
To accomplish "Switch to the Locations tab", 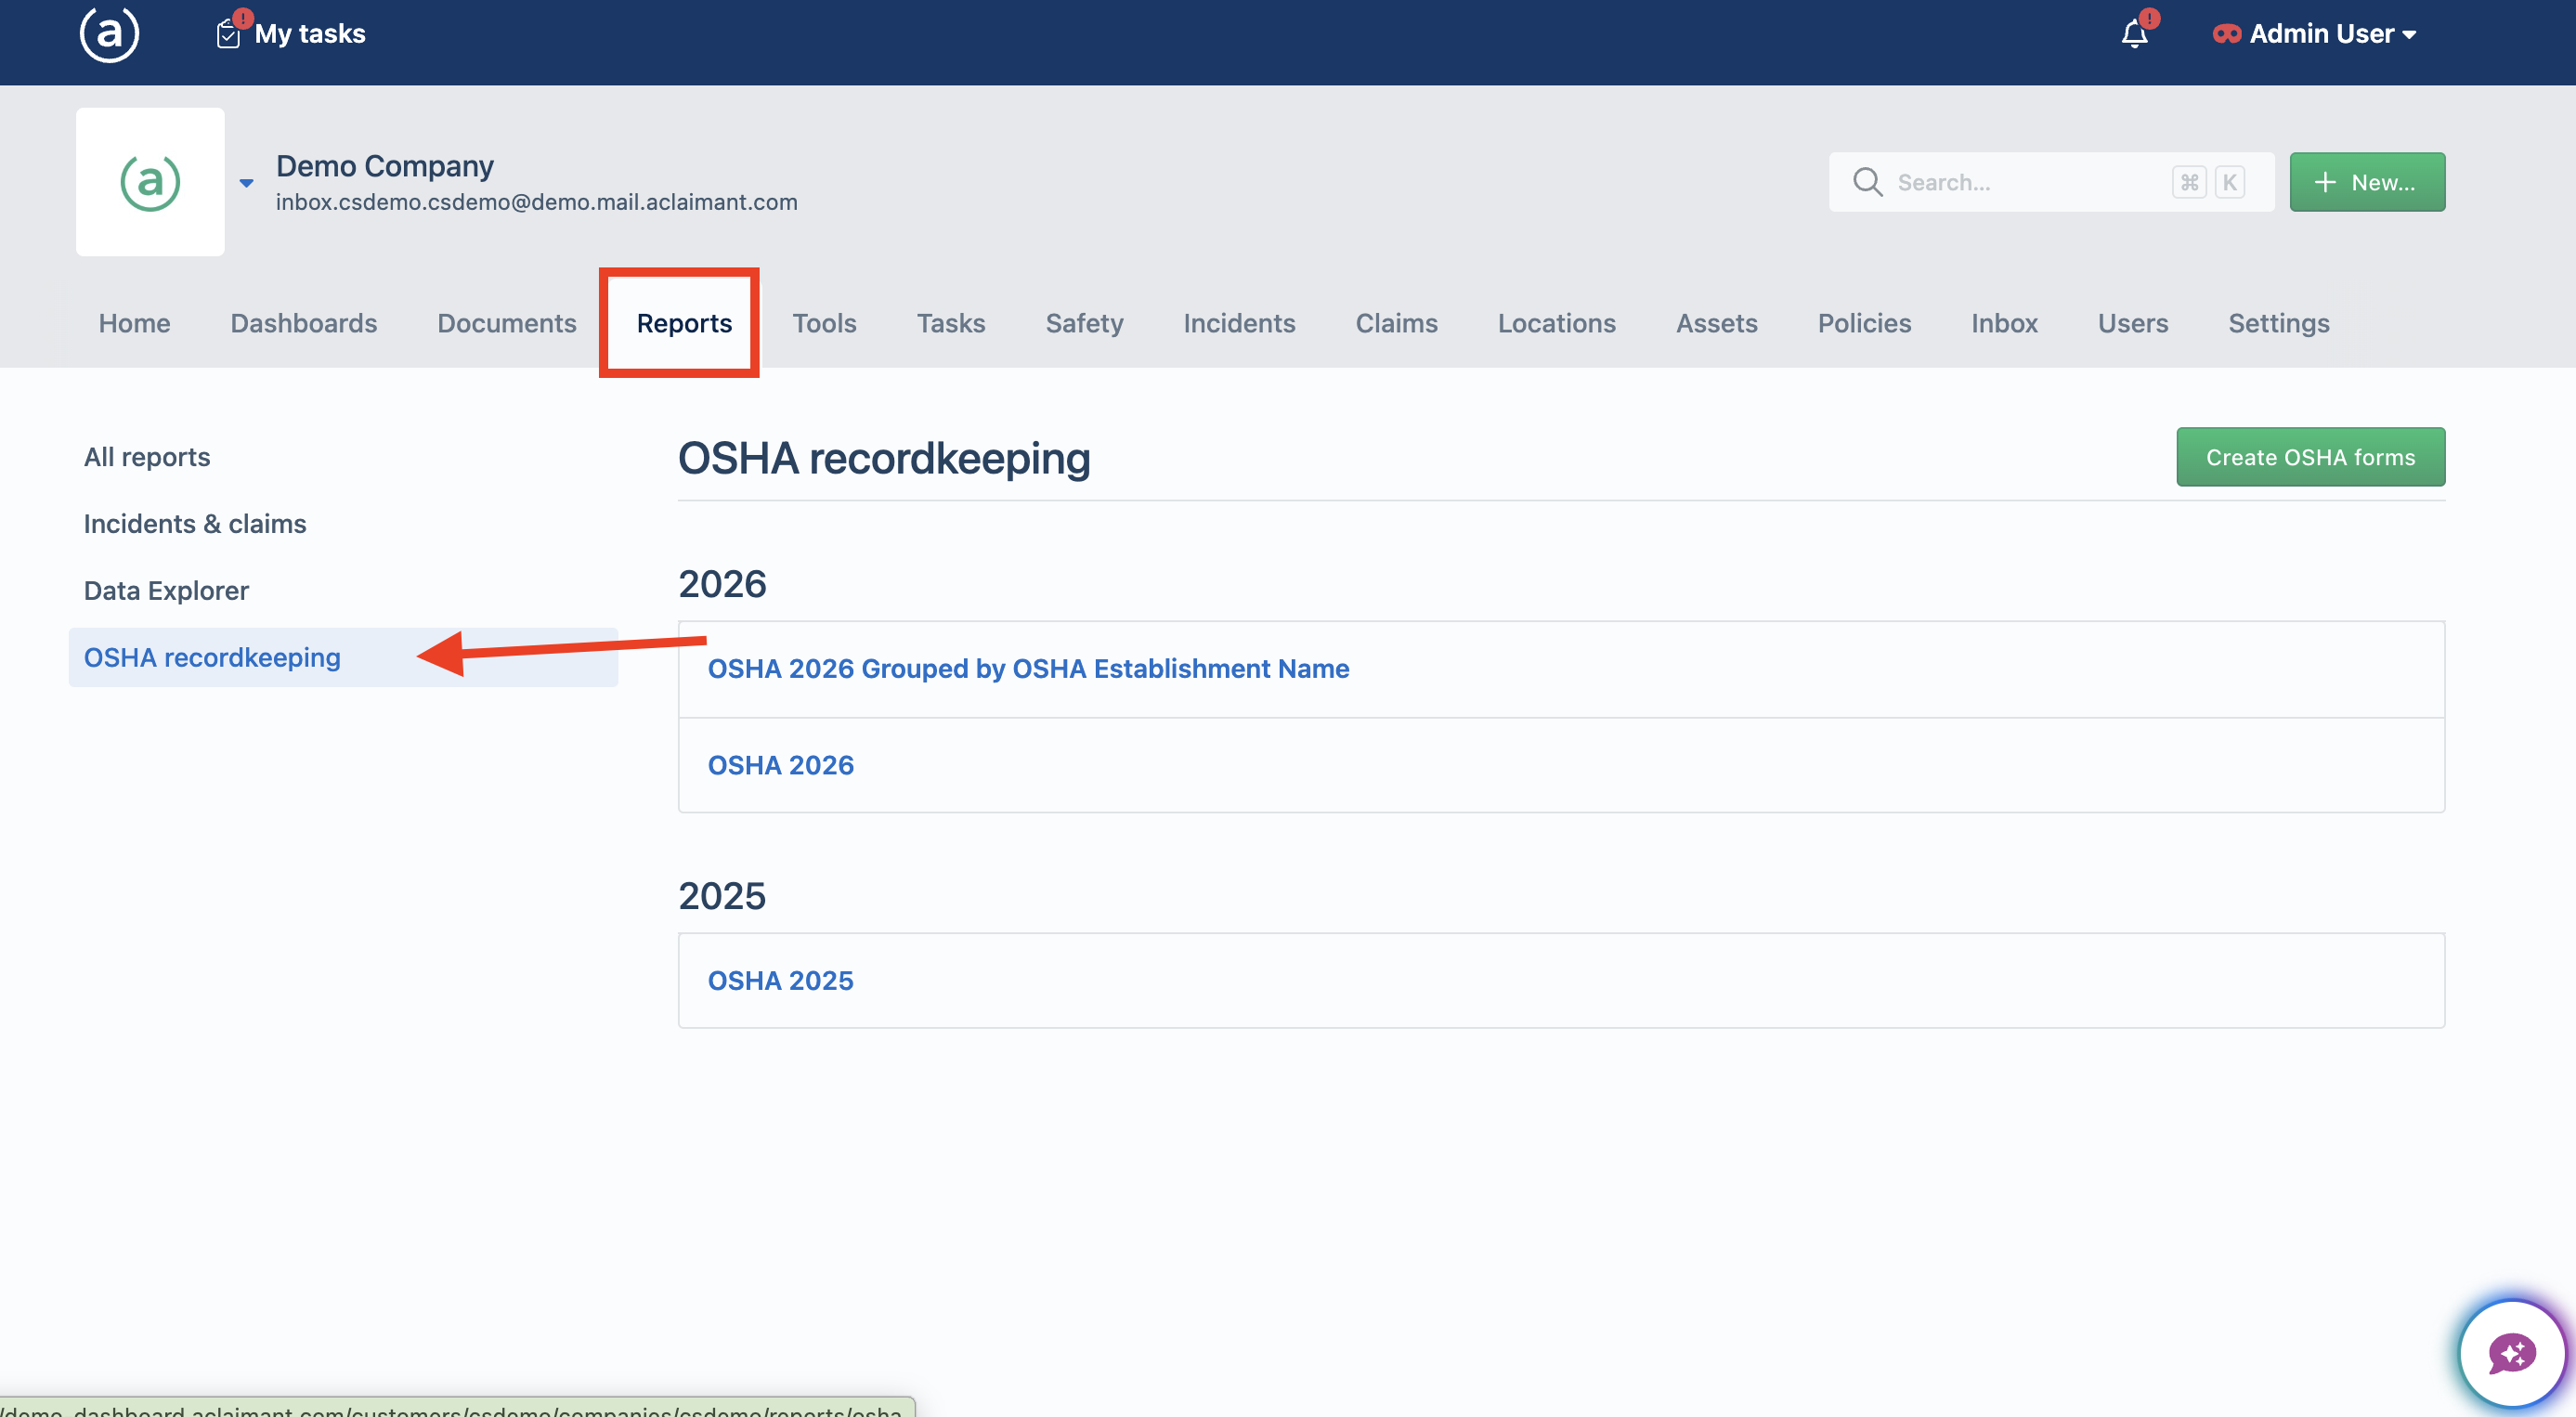I will (x=1556, y=323).
